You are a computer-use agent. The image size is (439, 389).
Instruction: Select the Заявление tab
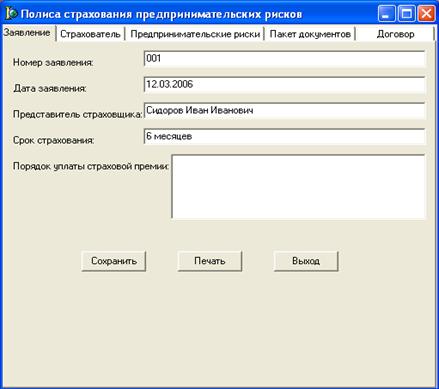click(x=27, y=33)
